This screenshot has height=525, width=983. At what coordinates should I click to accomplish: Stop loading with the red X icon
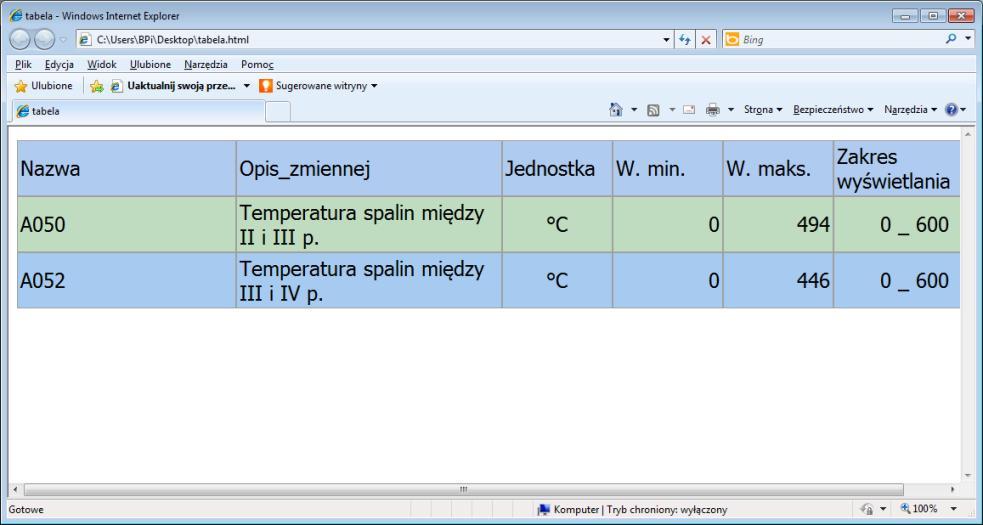point(706,40)
